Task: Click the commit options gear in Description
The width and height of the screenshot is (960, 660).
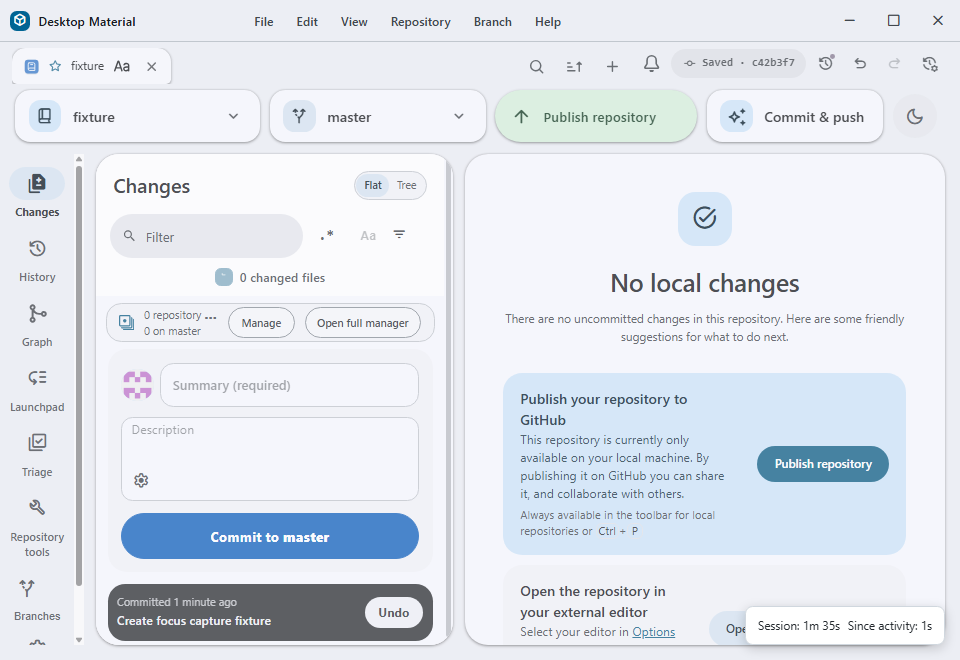Action: pos(141,480)
